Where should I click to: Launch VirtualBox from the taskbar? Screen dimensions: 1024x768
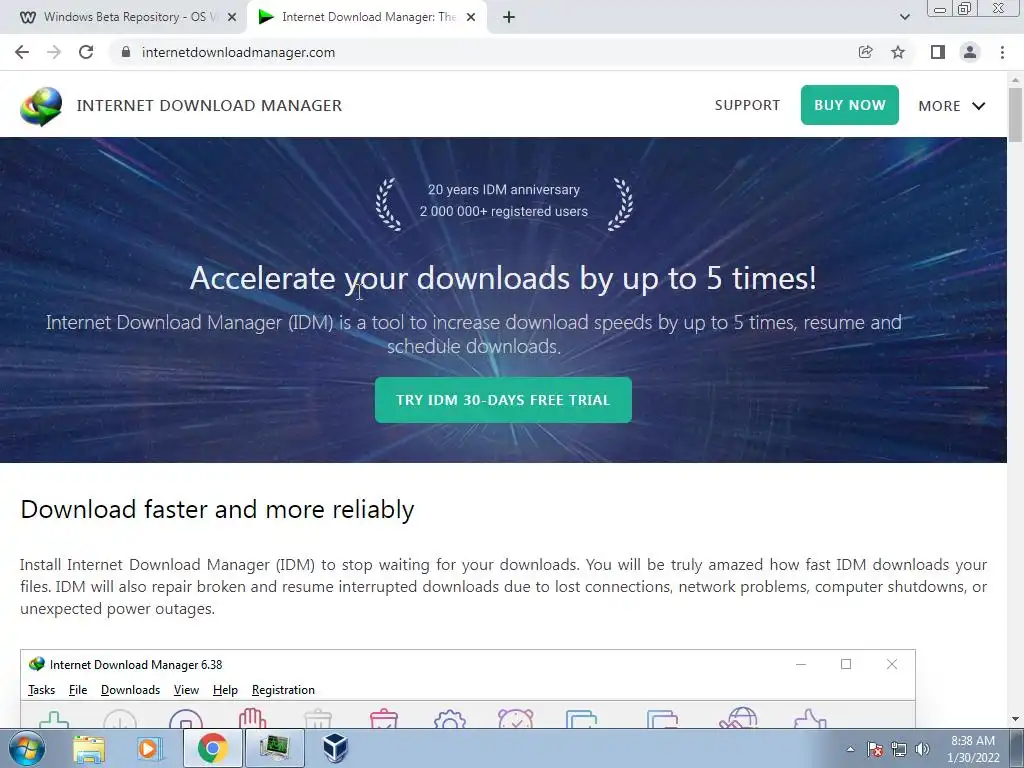click(x=336, y=748)
